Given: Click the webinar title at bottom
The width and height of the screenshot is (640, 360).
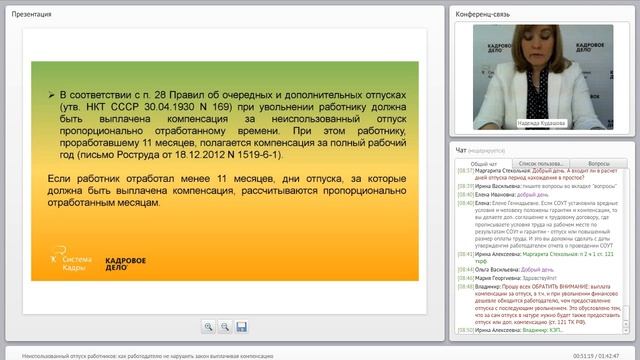Looking at the screenshot, I should click(x=147, y=356).
